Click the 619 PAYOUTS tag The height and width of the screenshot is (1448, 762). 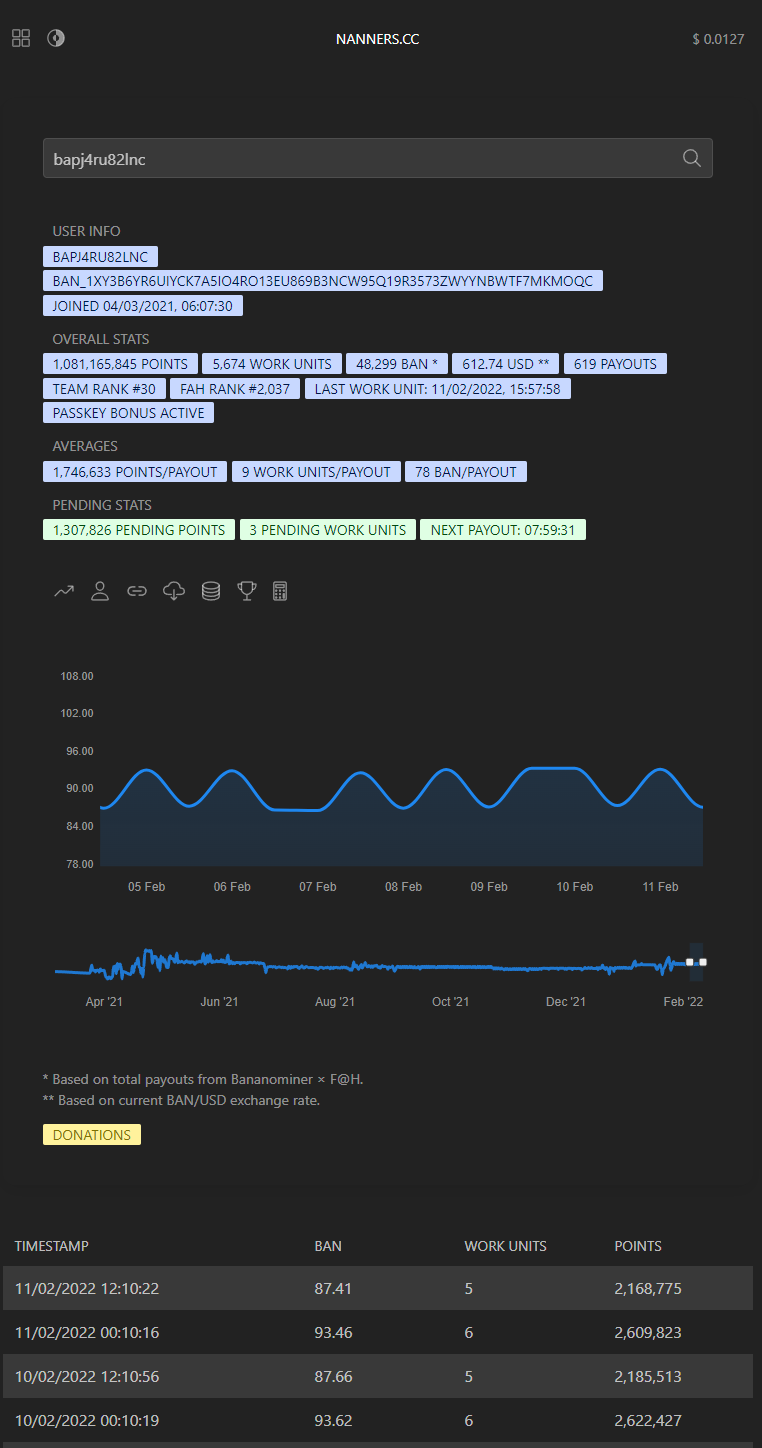(615, 364)
